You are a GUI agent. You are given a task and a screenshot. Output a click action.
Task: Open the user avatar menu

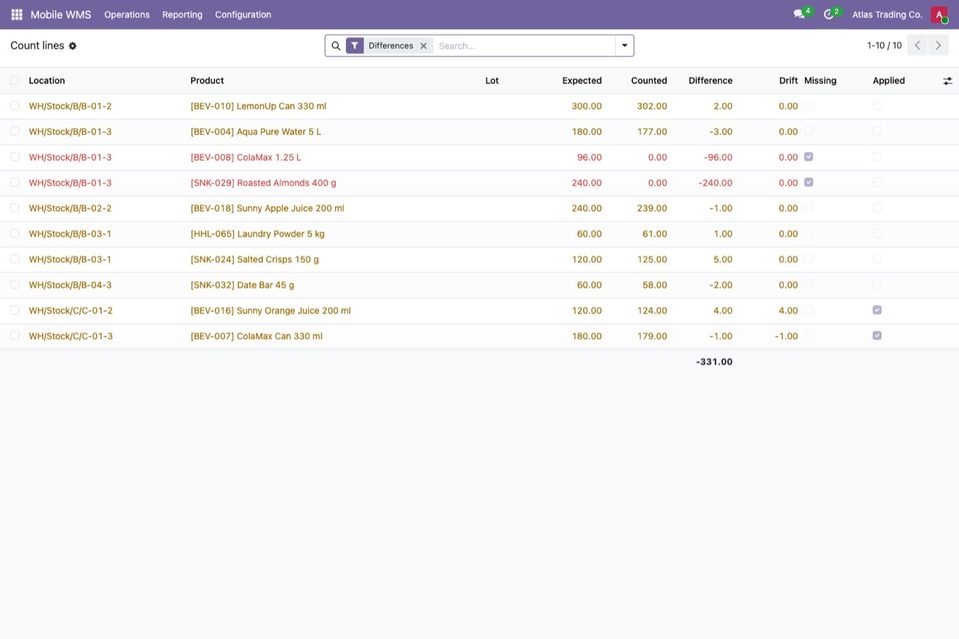(939, 14)
